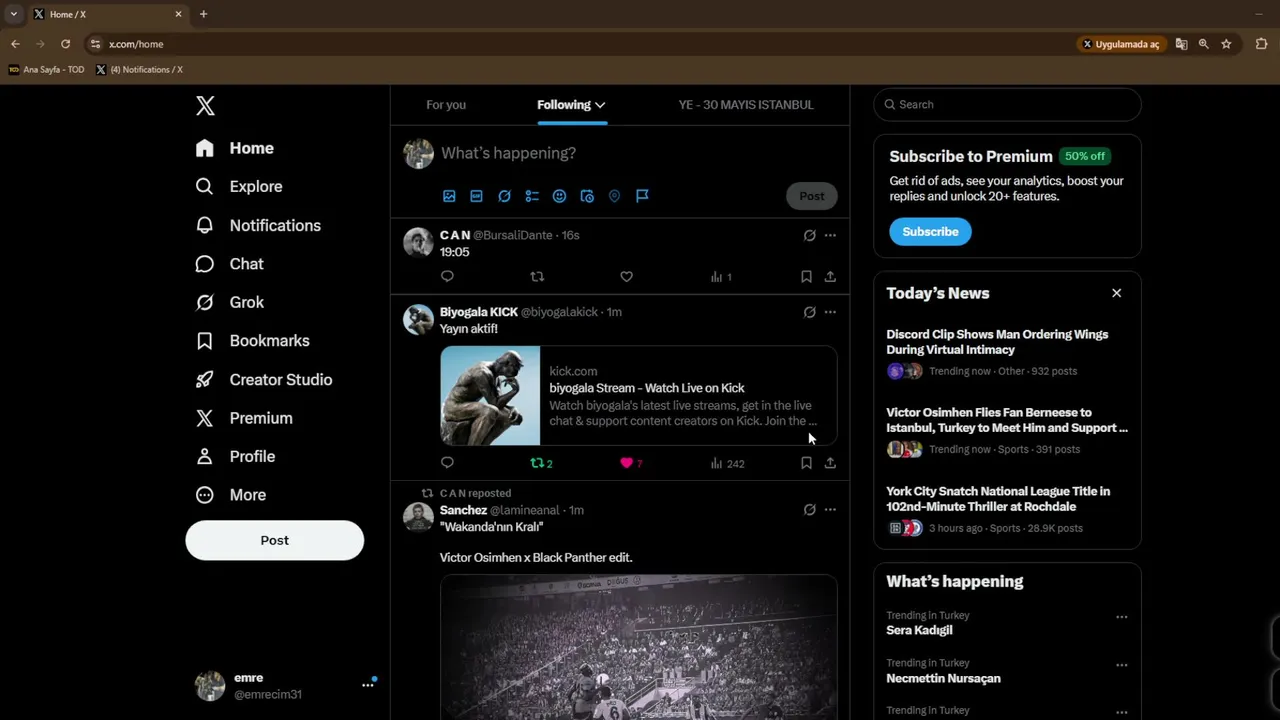Open Discord Clip Shows Man Ordering Wings story
The height and width of the screenshot is (720, 1280).
click(1007, 352)
